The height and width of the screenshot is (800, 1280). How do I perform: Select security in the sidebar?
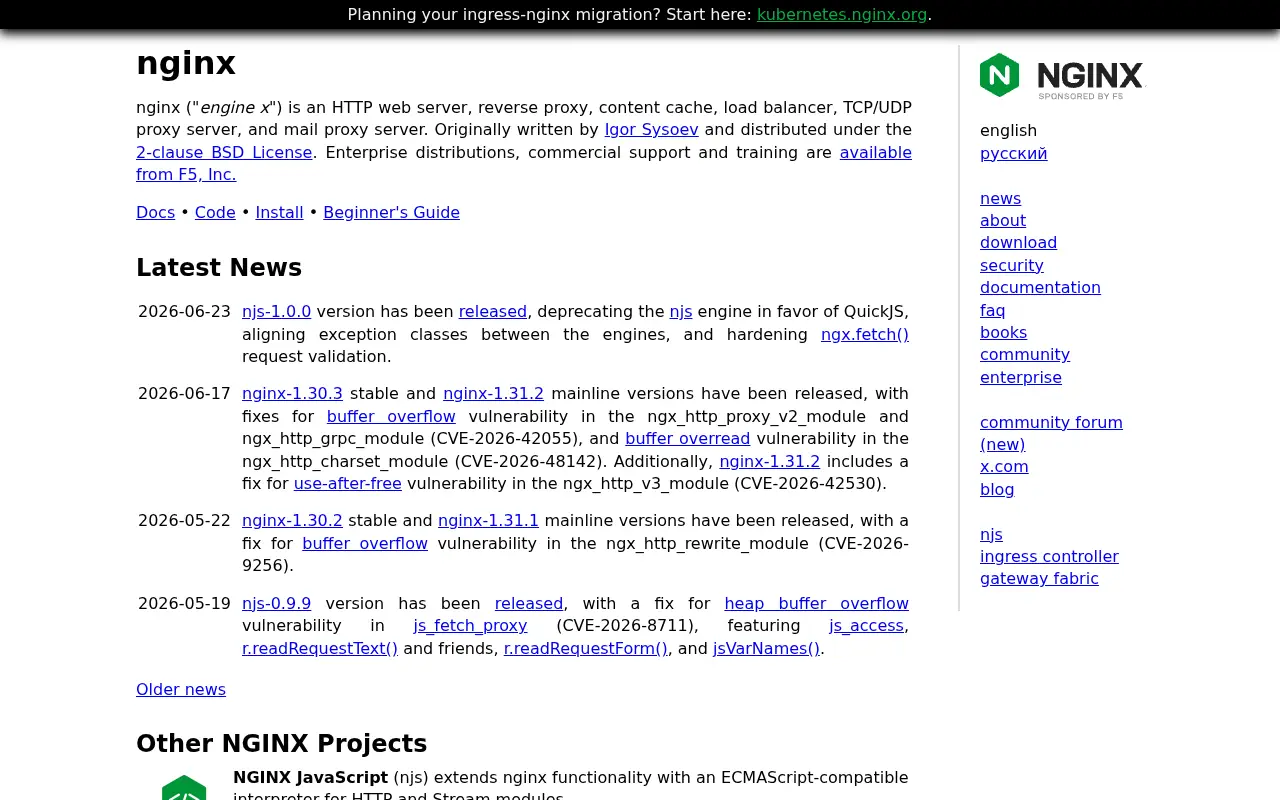coord(1012,266)
